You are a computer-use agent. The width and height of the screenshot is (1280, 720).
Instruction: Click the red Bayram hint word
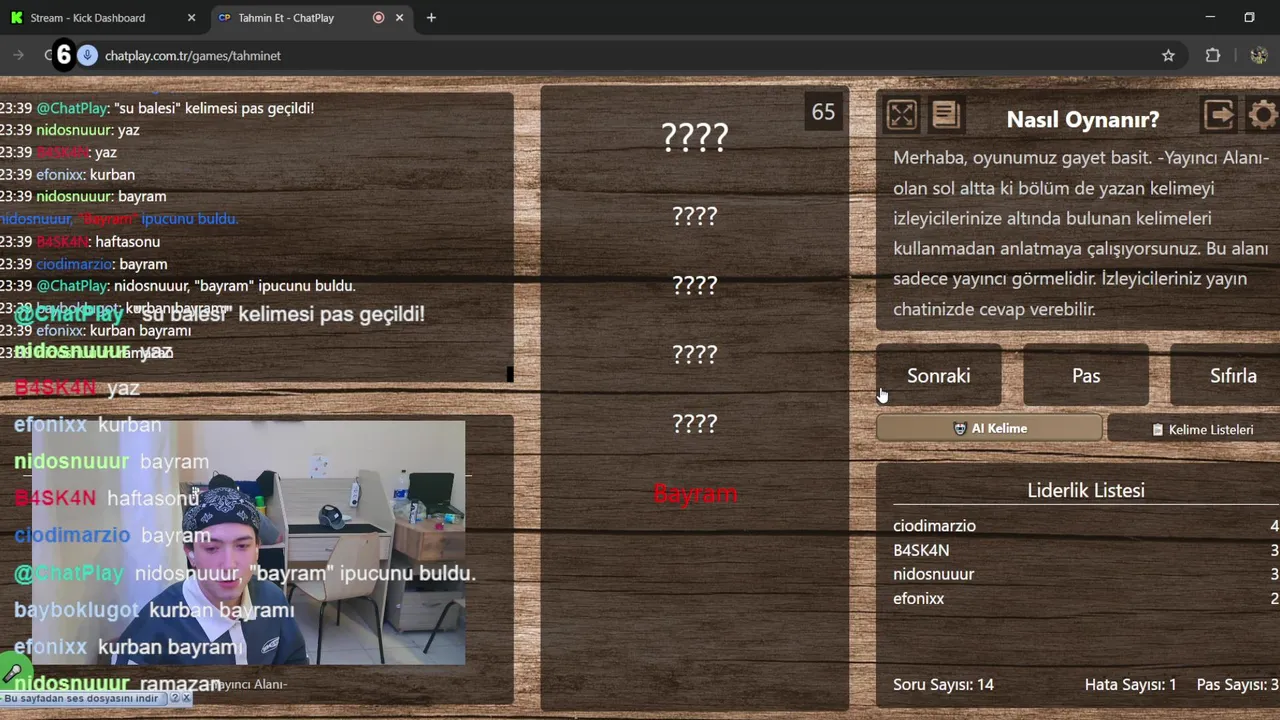click(695, 493)
